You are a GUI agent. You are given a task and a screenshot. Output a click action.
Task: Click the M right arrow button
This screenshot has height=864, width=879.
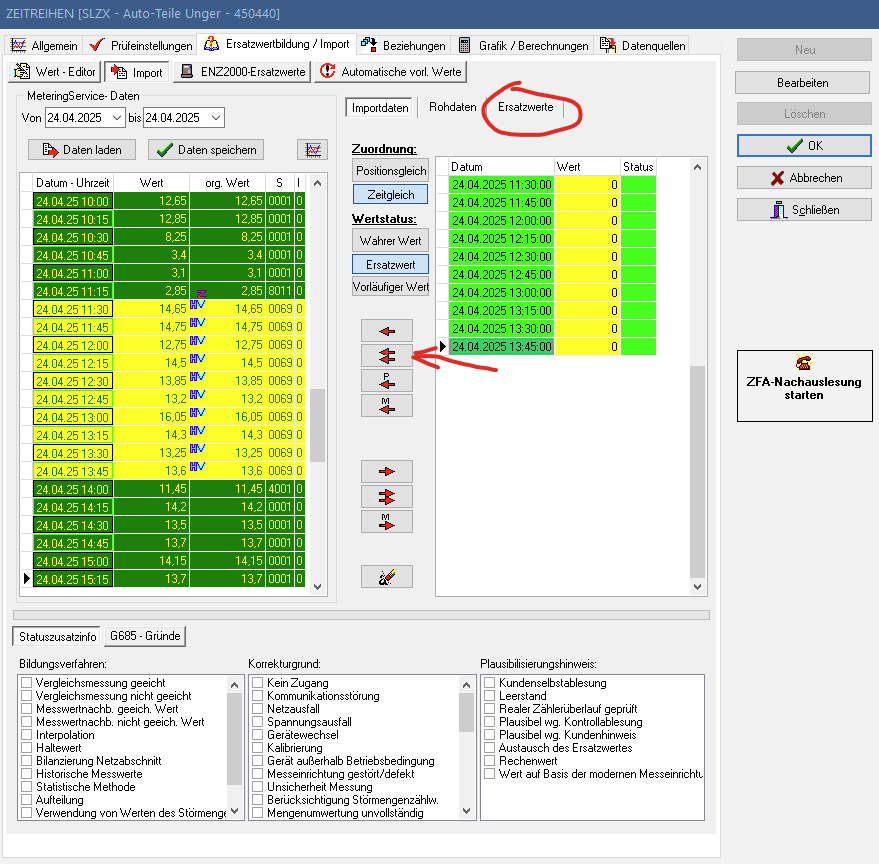(386, 521)
